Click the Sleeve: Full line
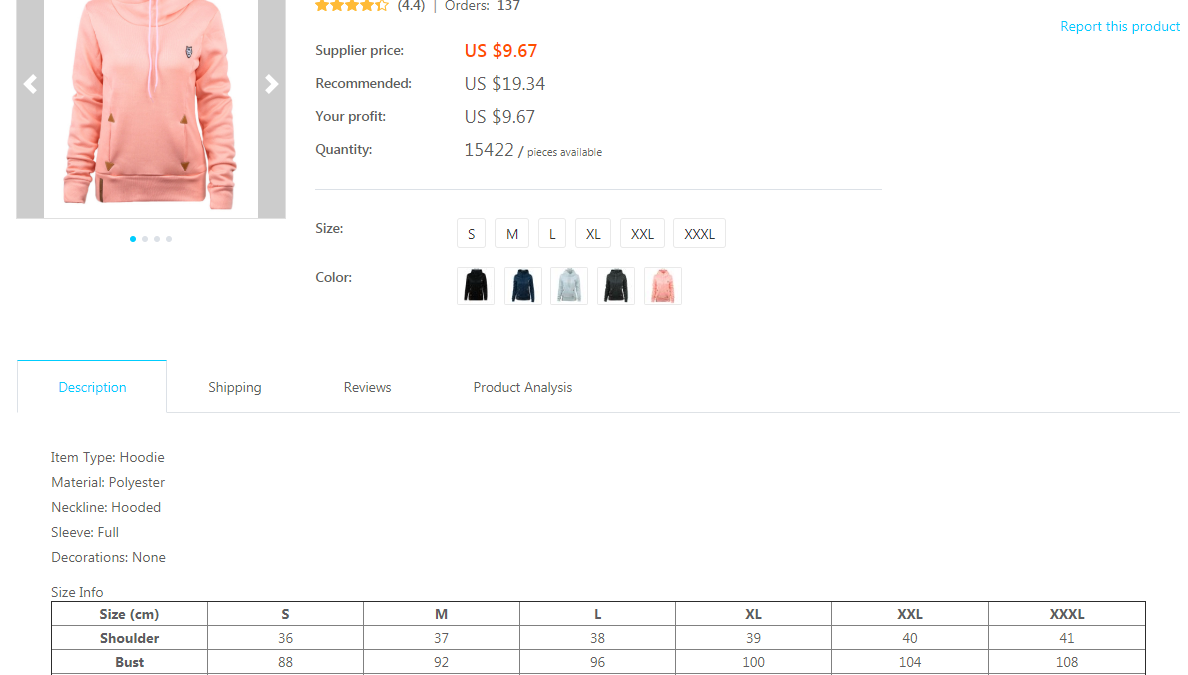The width and height of the screenshot is (1188, 675). click(x=85, y=533)
